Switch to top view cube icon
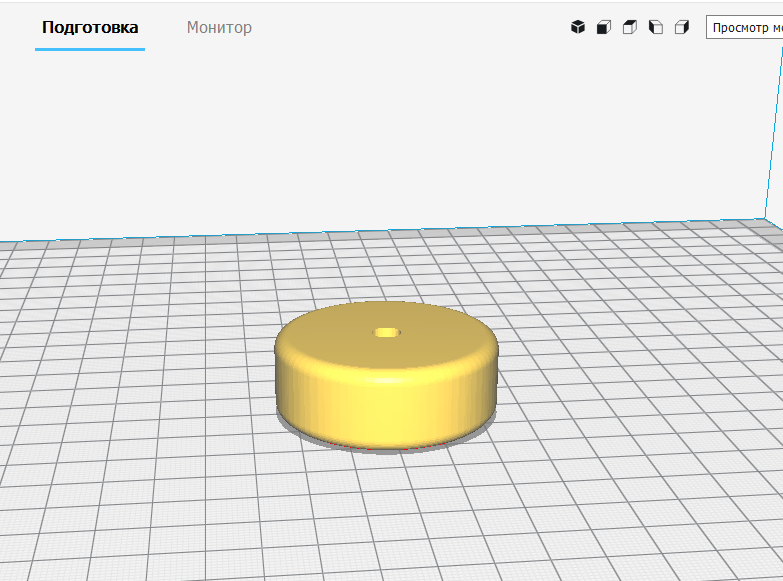 (630, 27)
